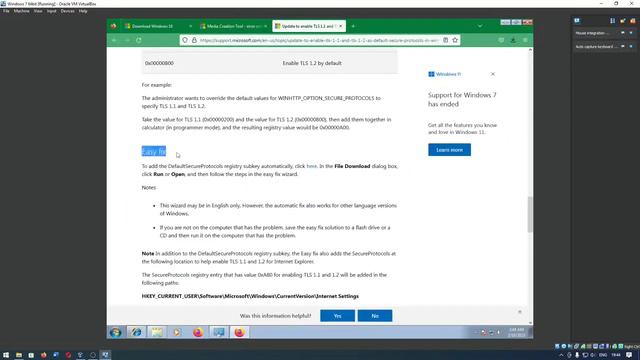
Task: Close the Windows 11 promo panel
Action: coord(493,74)
